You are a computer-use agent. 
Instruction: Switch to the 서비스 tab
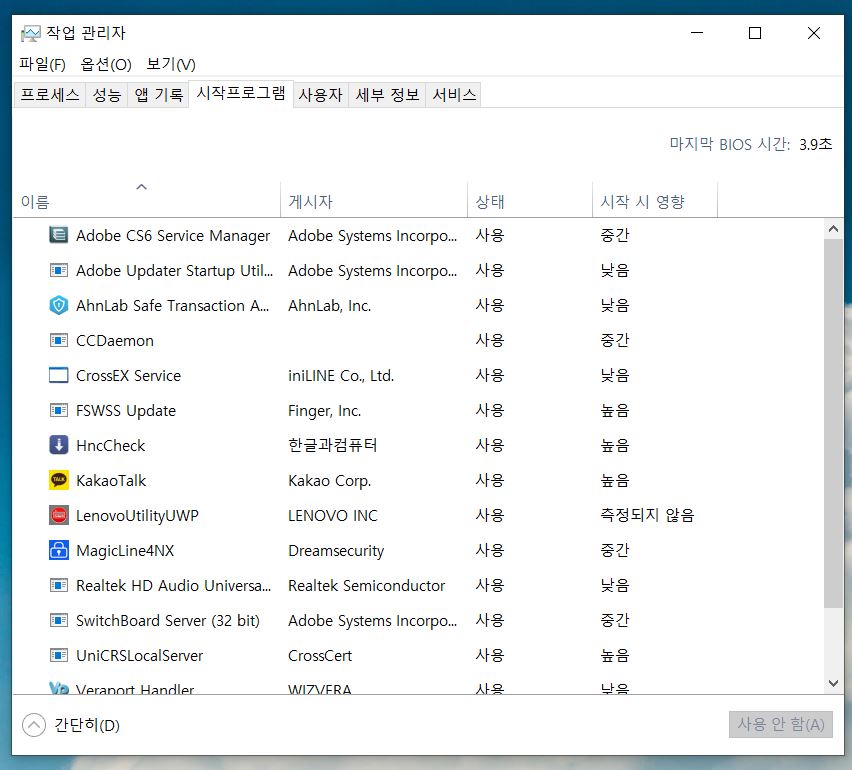tap(454, 95)
